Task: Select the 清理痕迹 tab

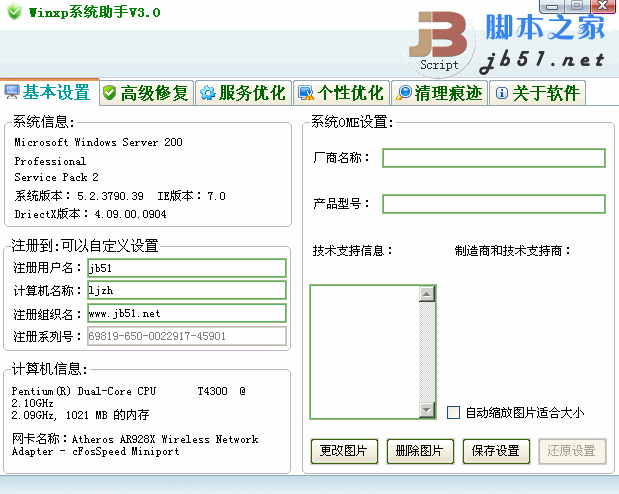Action: (439, 93)
